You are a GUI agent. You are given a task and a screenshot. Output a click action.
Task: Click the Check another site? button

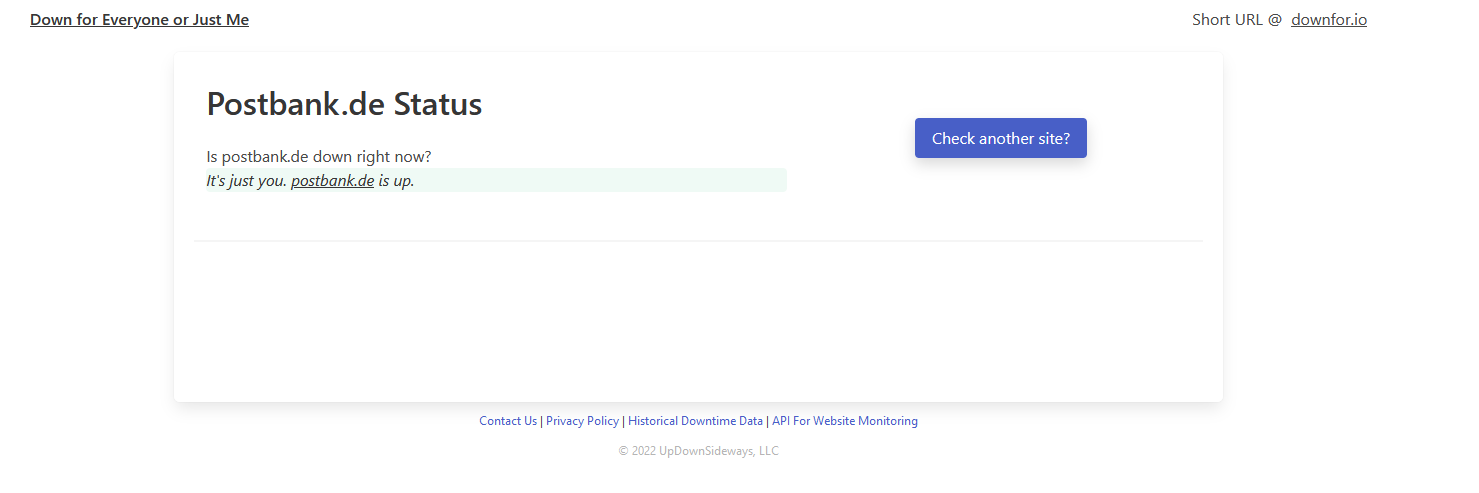1001,138
